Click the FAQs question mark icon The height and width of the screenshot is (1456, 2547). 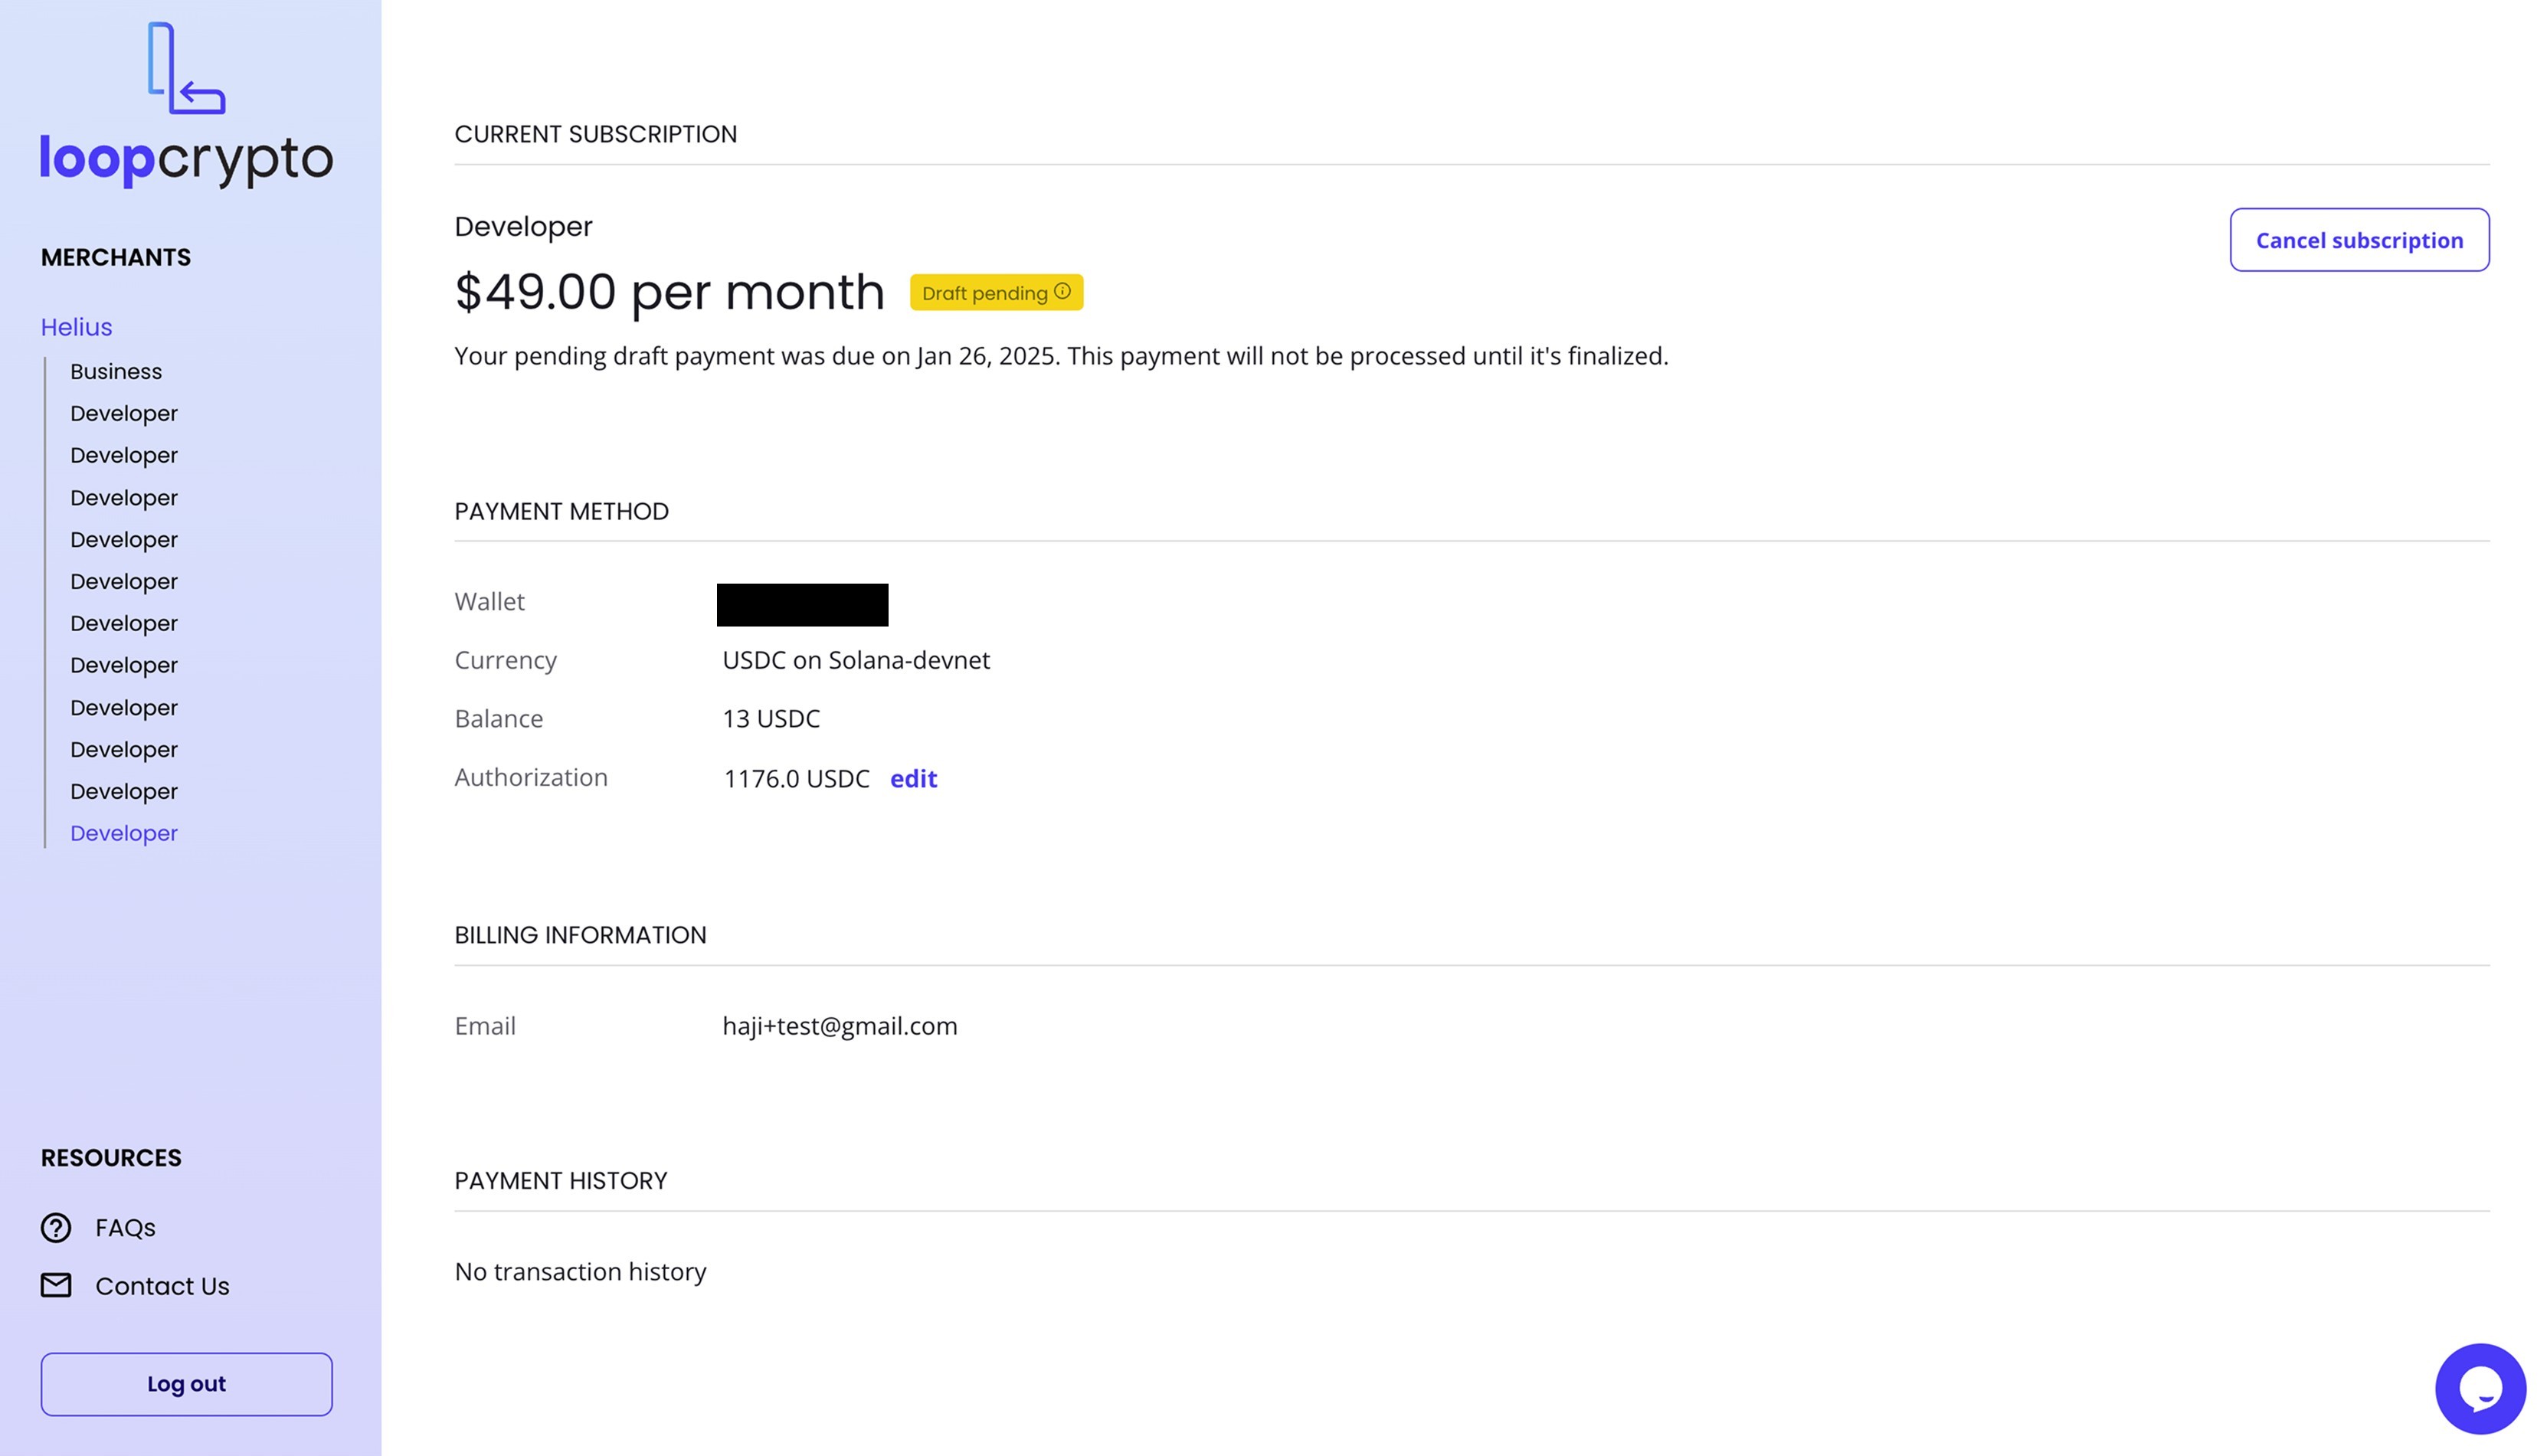tap(56, 1227)
